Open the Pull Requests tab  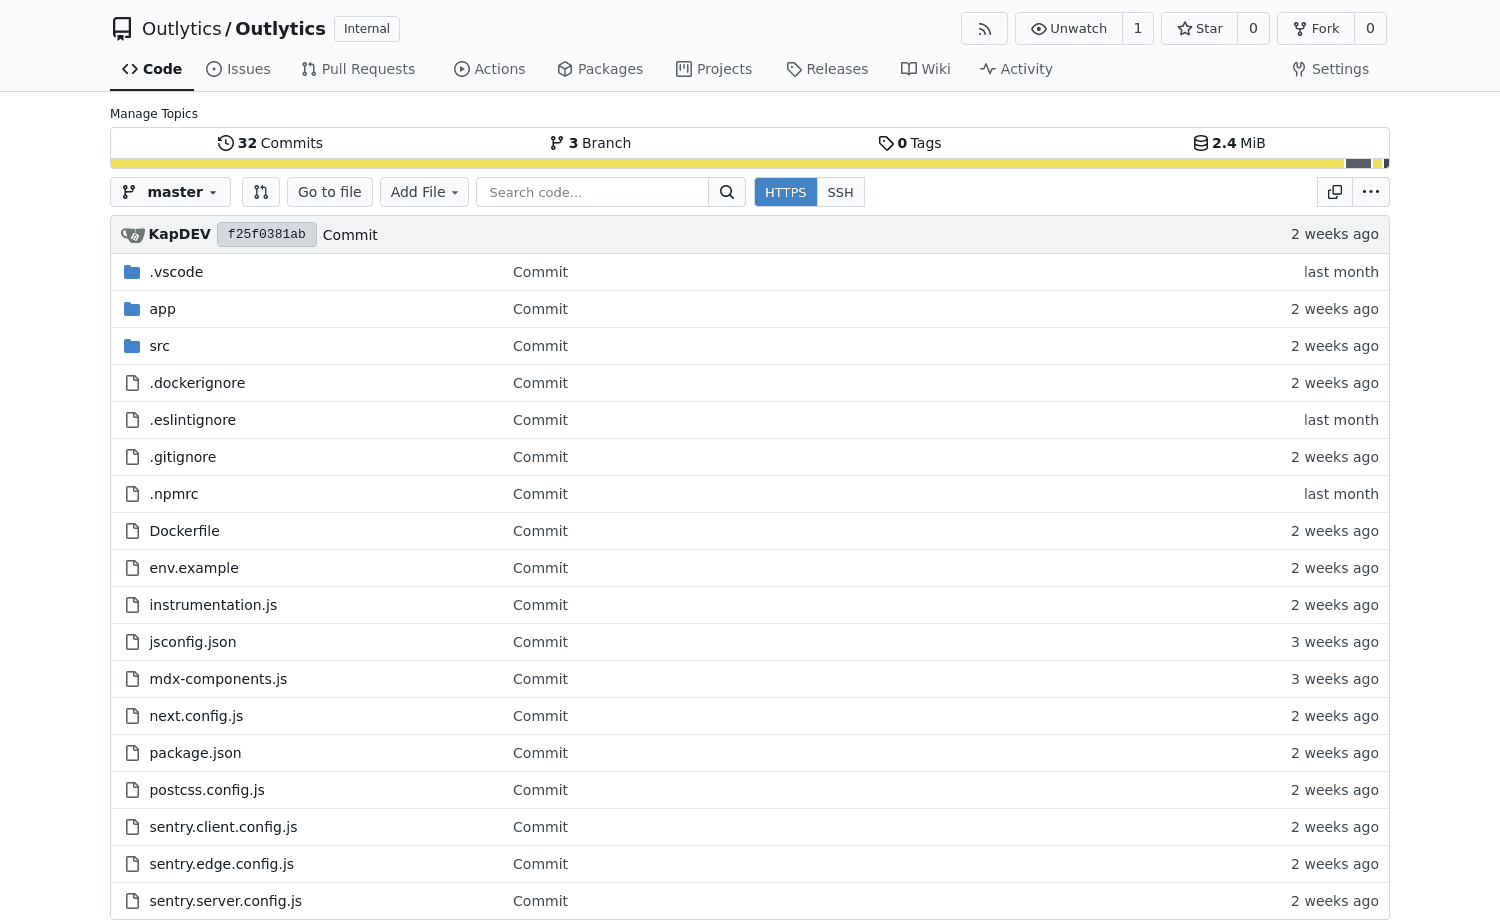(x=358, y=69)
